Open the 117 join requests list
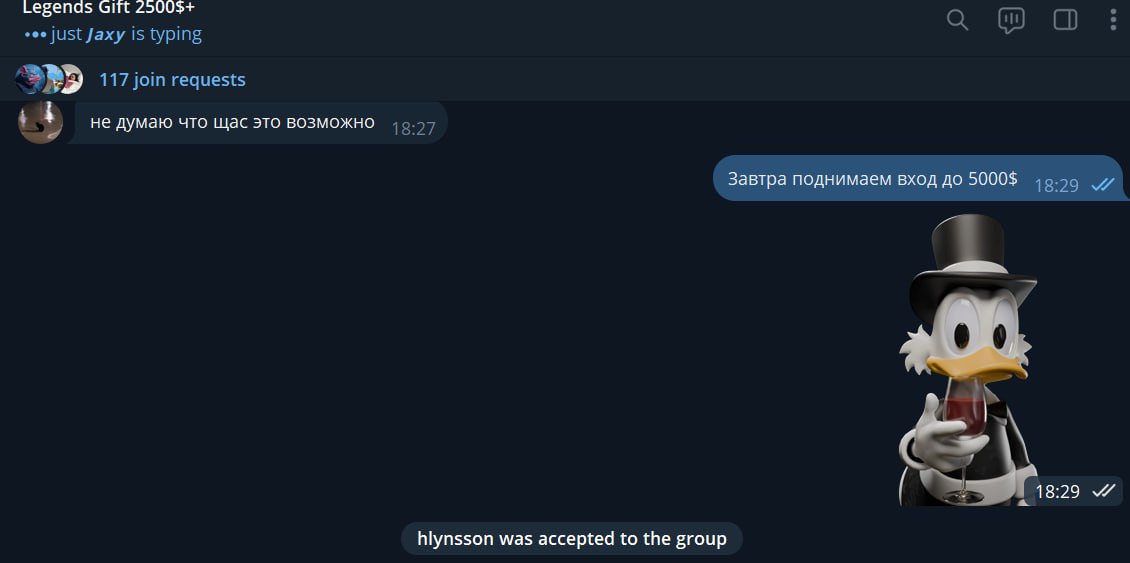This screenshot has width=1130, height=563. [172, 79]
